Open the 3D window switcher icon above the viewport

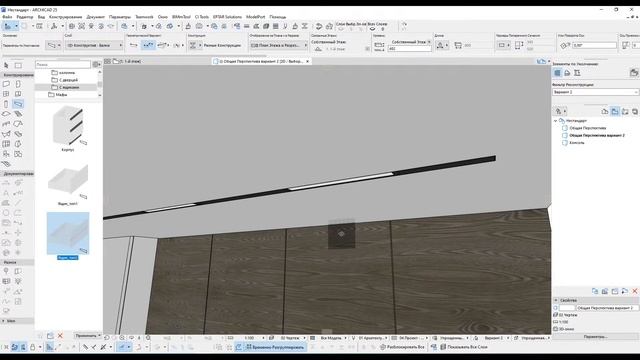(542, 61)
